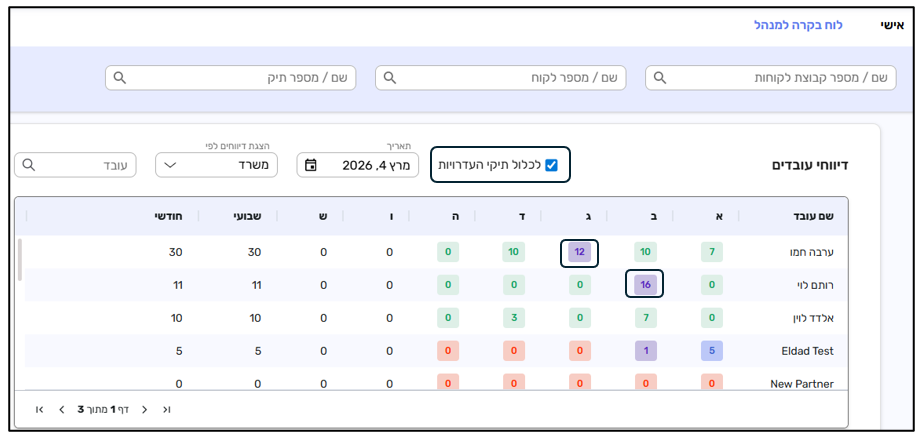Image resolution: width=922 pixels, height=440 pixels.
Task: Click the magnifier icon in customer group search
Action: tap(660, 78)
